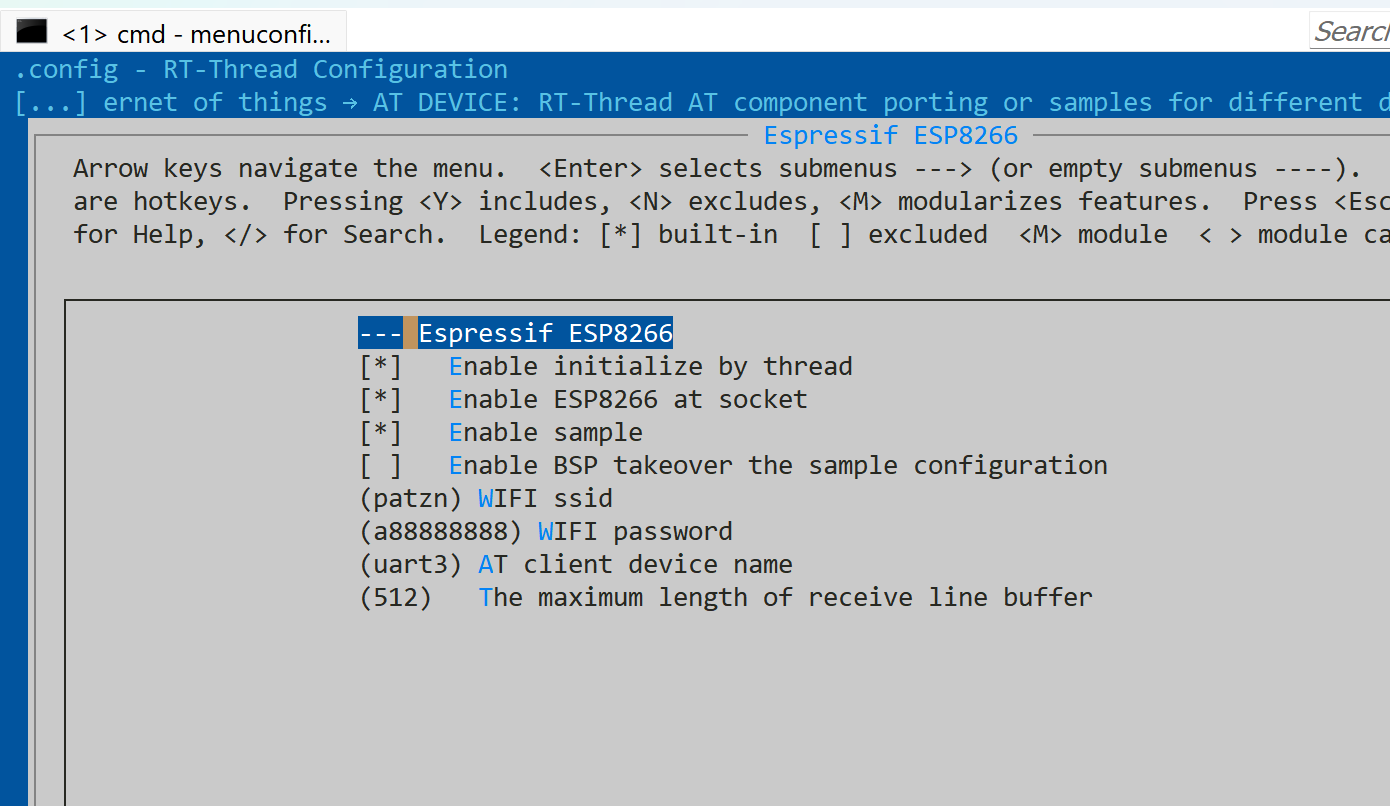Click the 512 buffer length value
1390x806 pixels.
(x=396, y=598)
